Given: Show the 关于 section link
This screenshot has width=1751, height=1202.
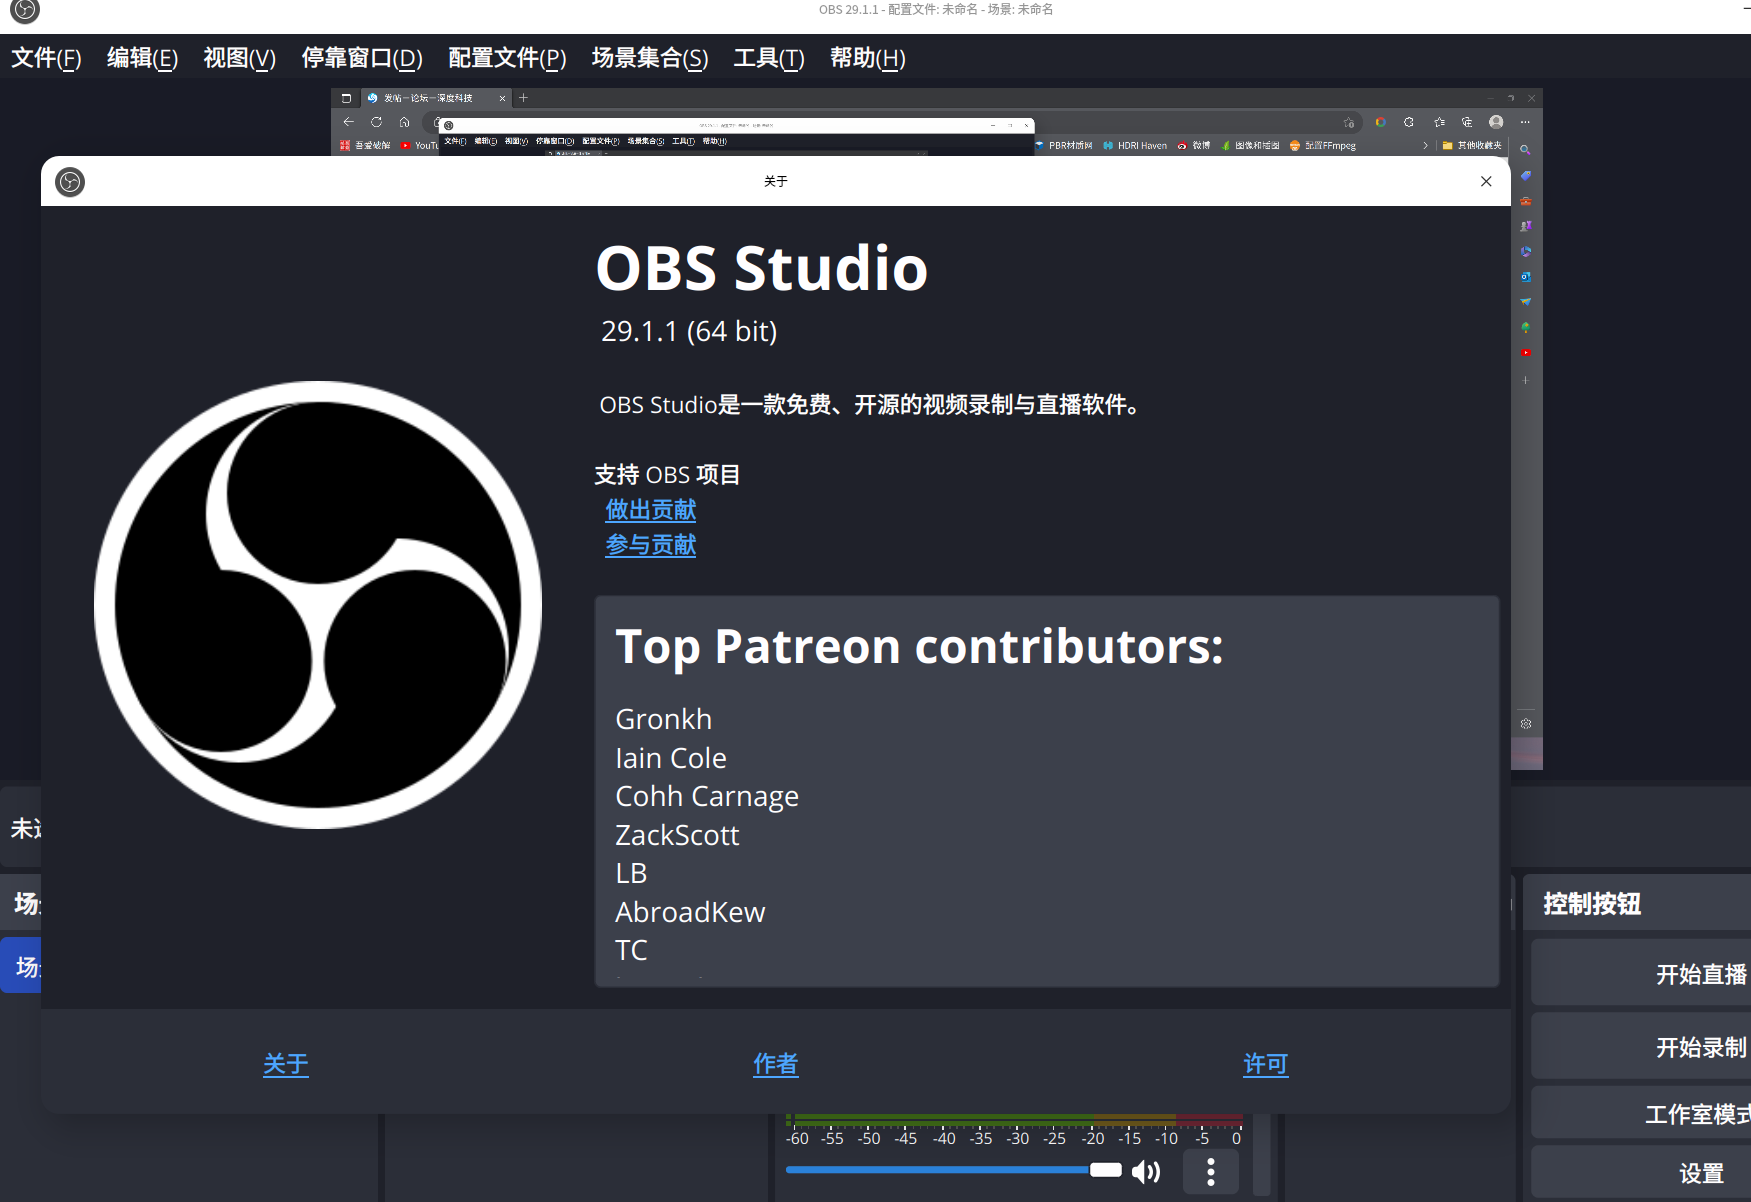Looking at the screenshot, I should tap(286, 1064).
